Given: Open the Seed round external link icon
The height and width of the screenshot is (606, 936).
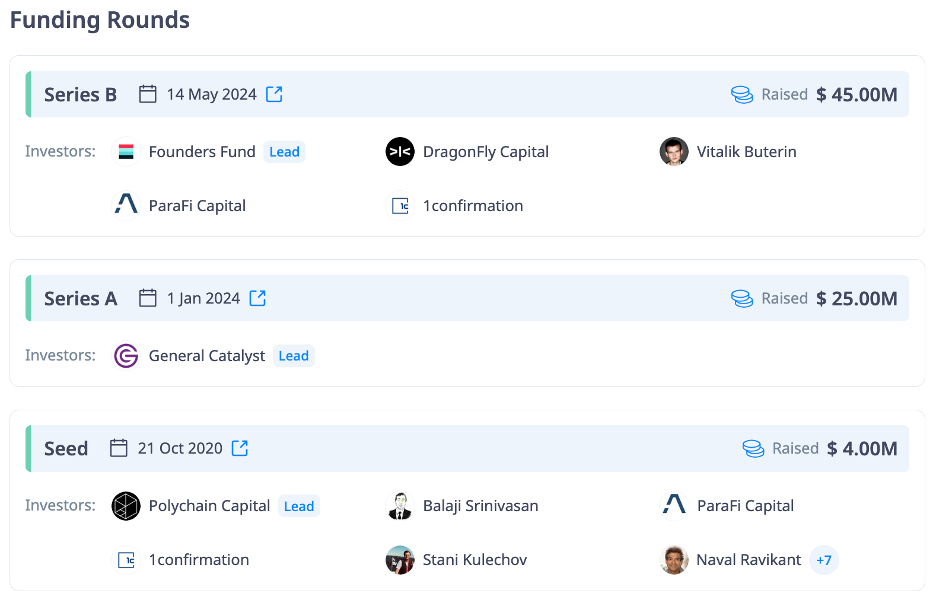Looking at the screenshot, I should tap(240, 448).
